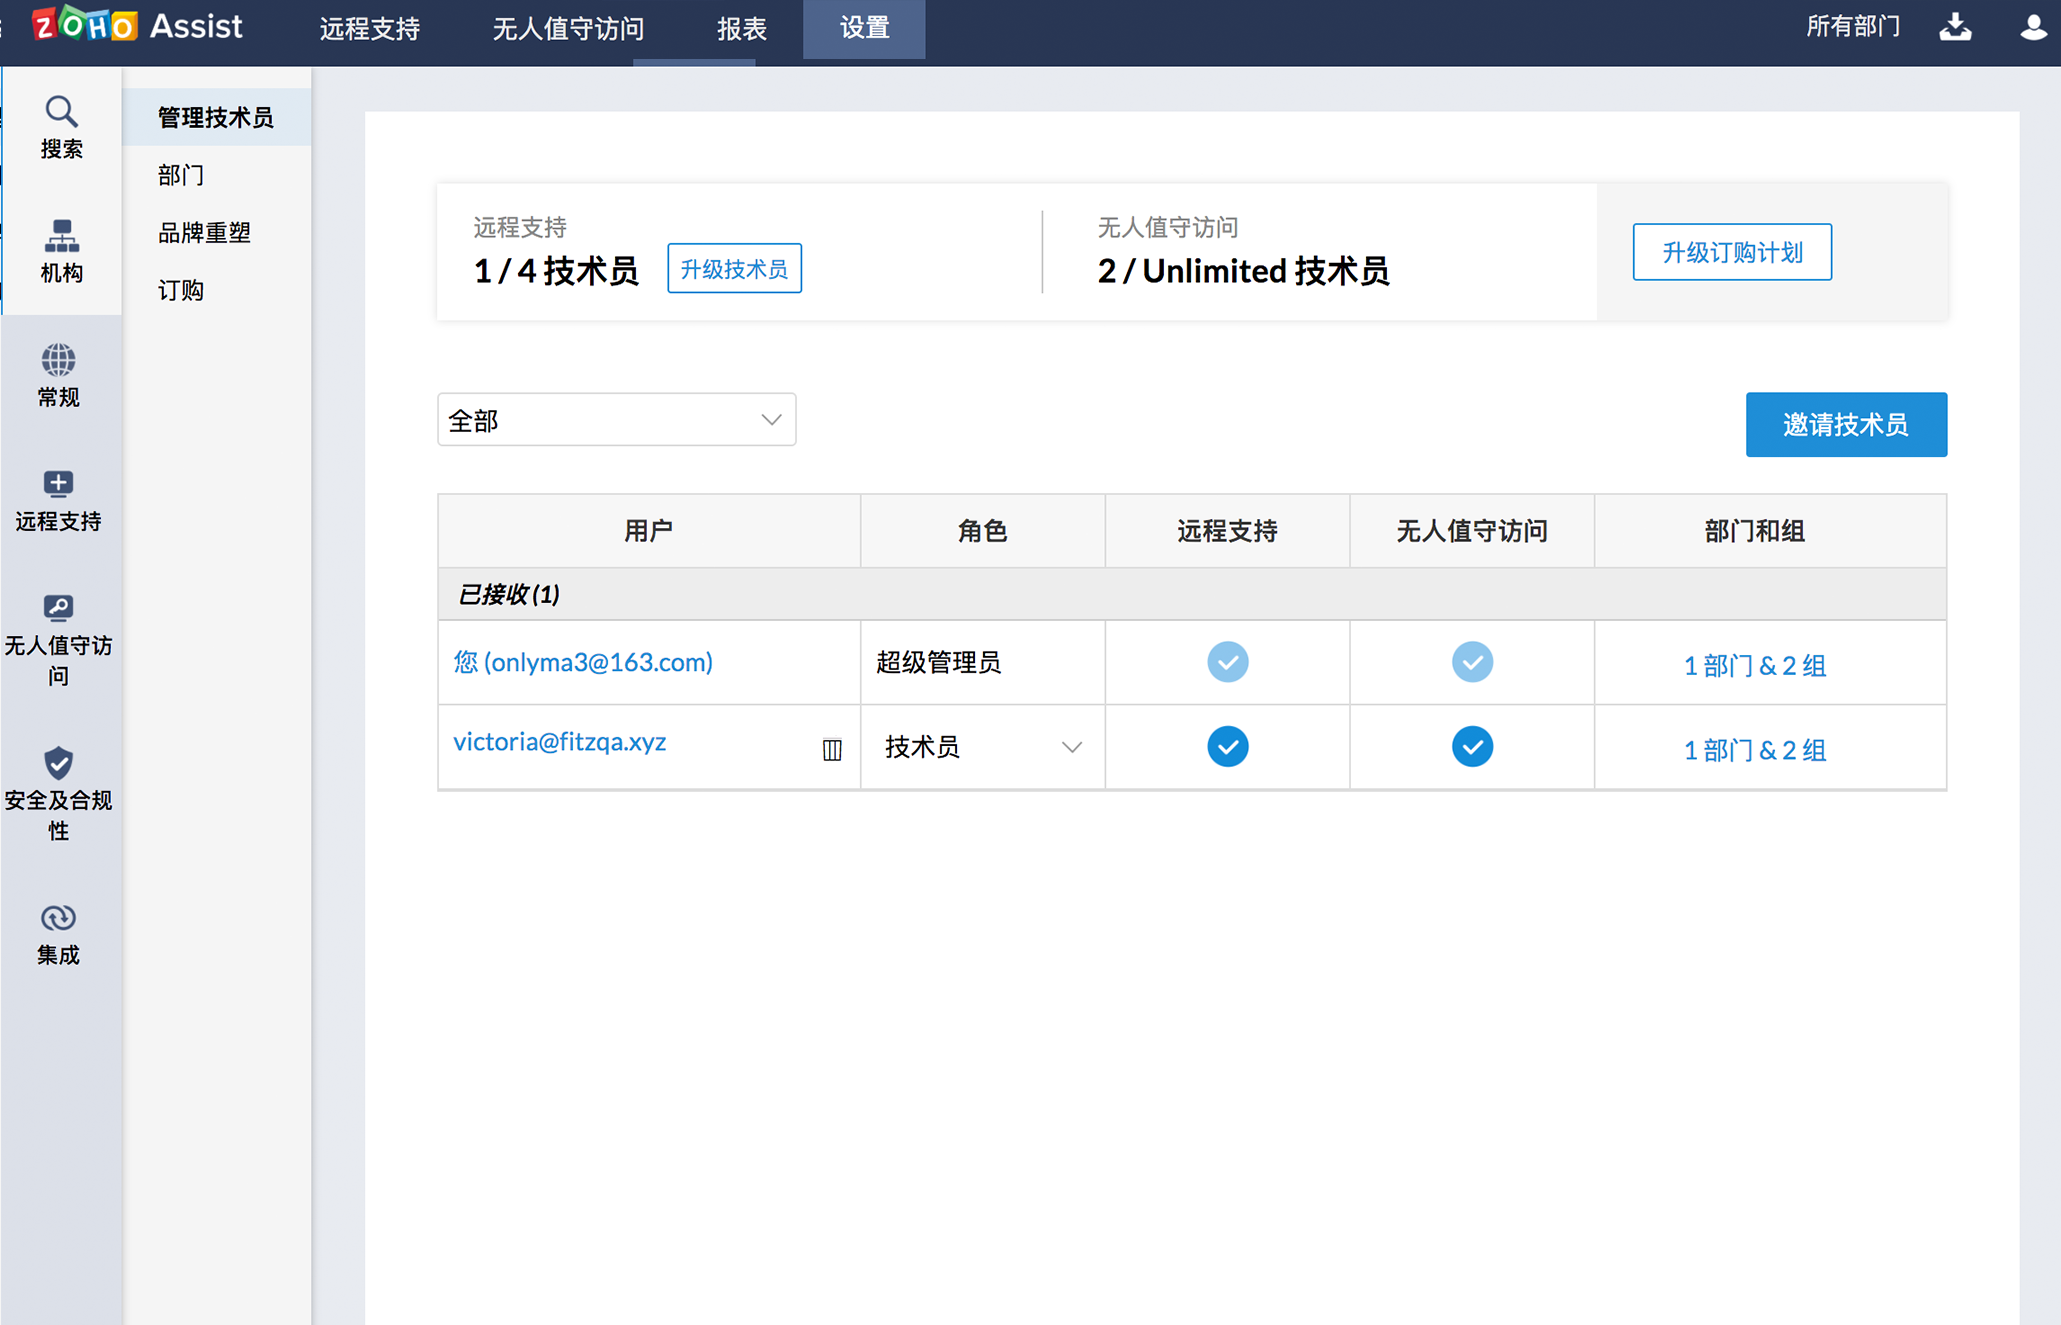This screenshot has height=1325, width=2061.
Task: Toggle remote support checkbox for onlyma3@163.com
Action: (1227, 662)
